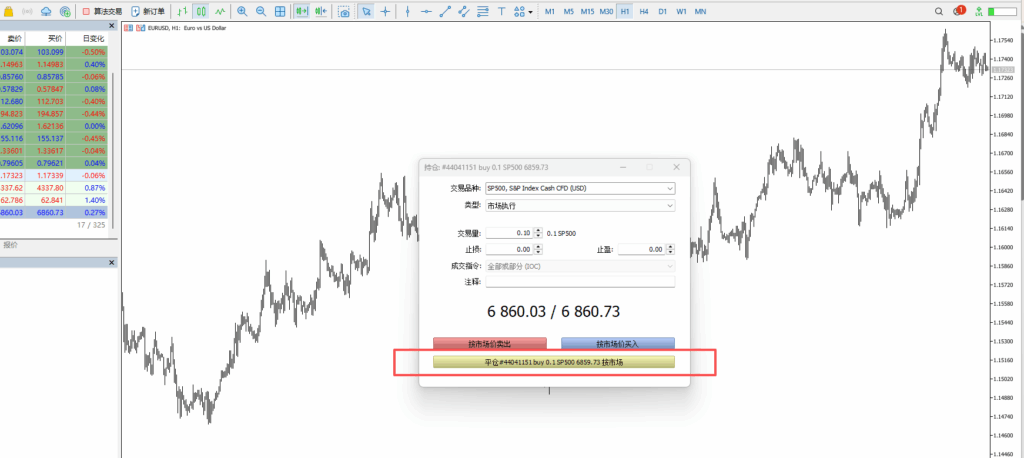The width and height of the screenshot is (1024, 458).
Task: Switch to the H4 timeframe
Action: pyautogui.click(x=644, y=11)
